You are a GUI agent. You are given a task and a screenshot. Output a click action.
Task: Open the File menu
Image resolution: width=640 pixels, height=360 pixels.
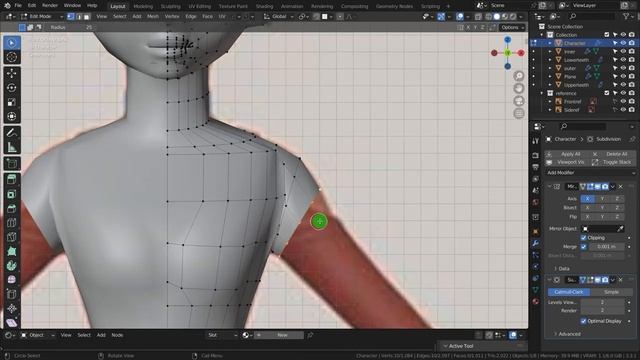[18, 6]
